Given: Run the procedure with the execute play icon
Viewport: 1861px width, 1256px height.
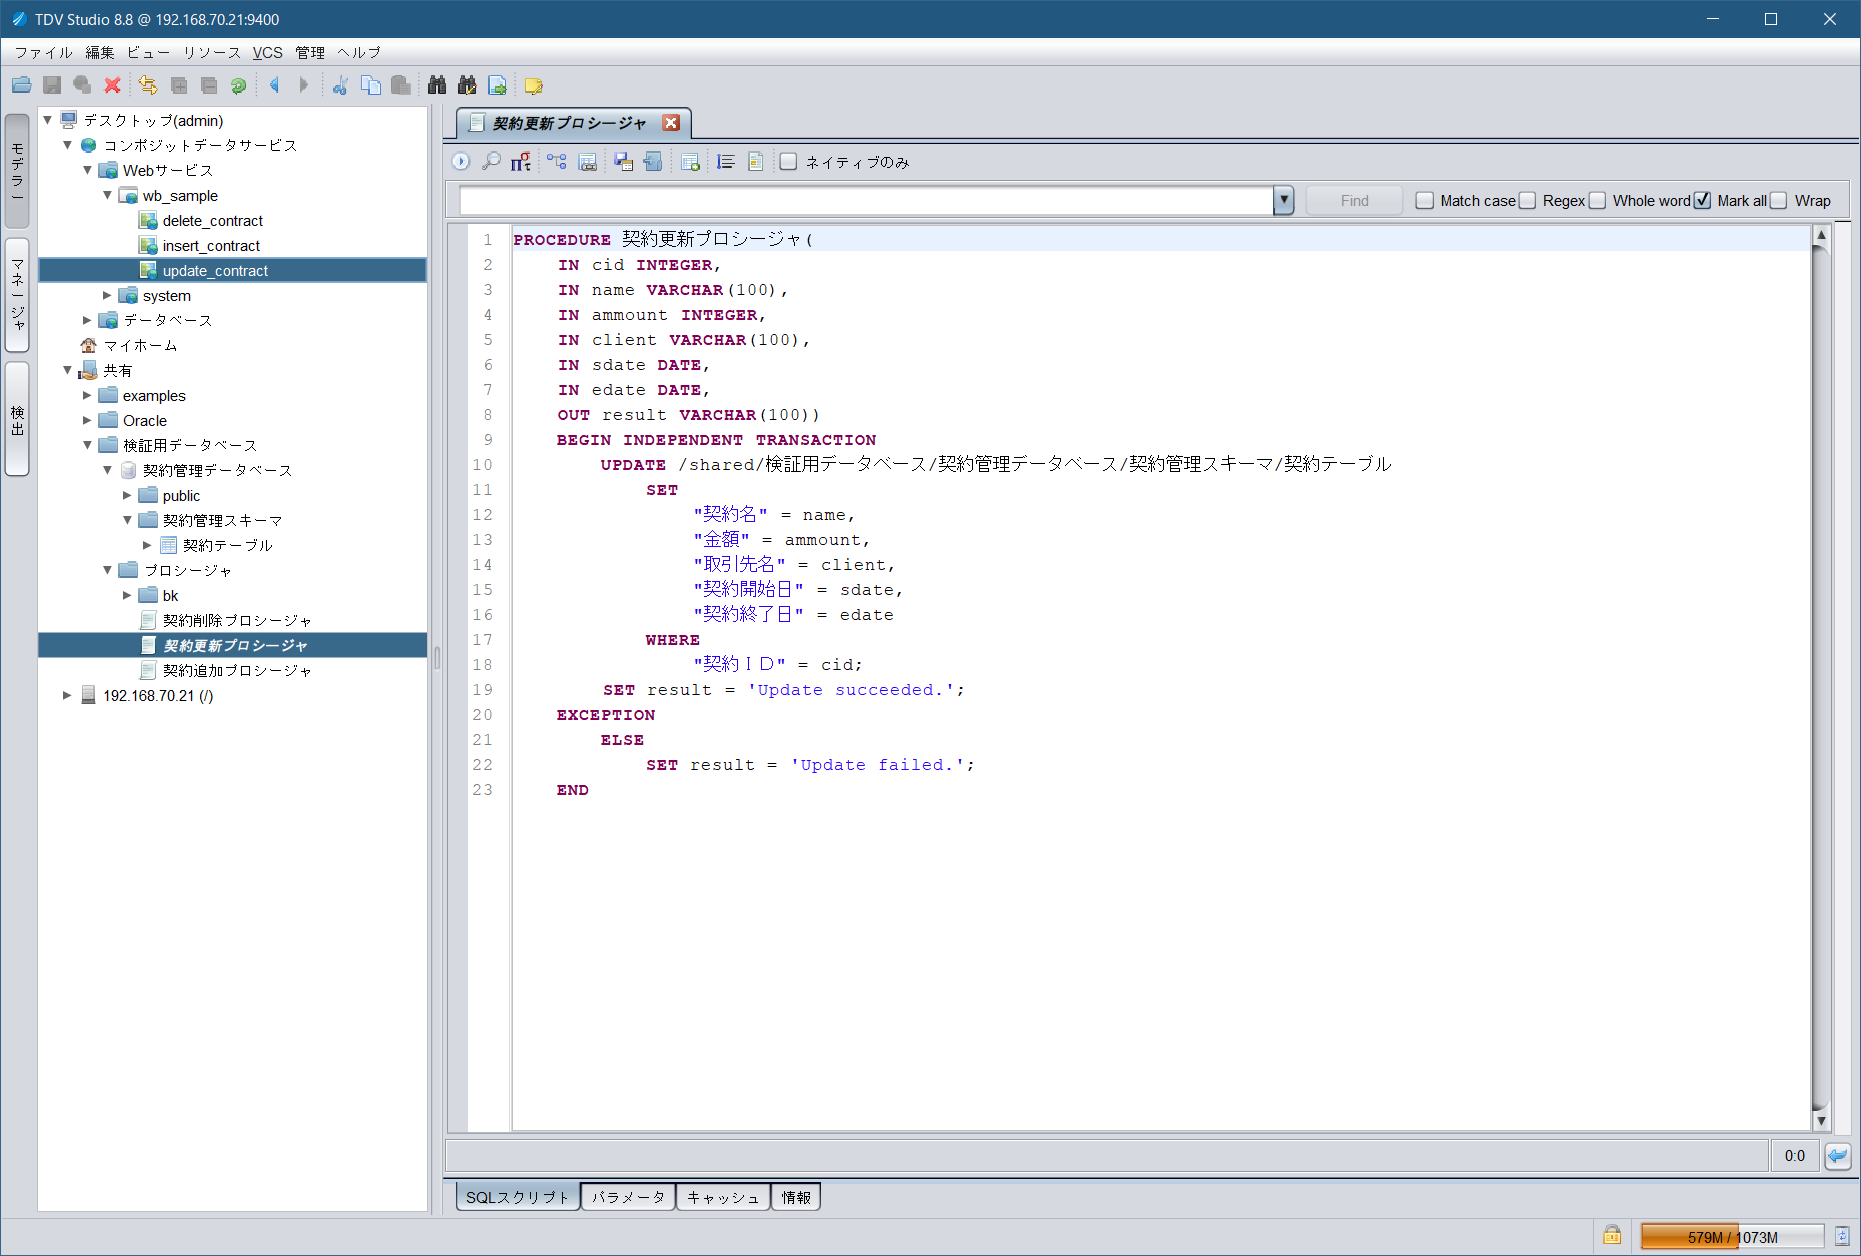Looking at the screenshot, I should 461,162.
